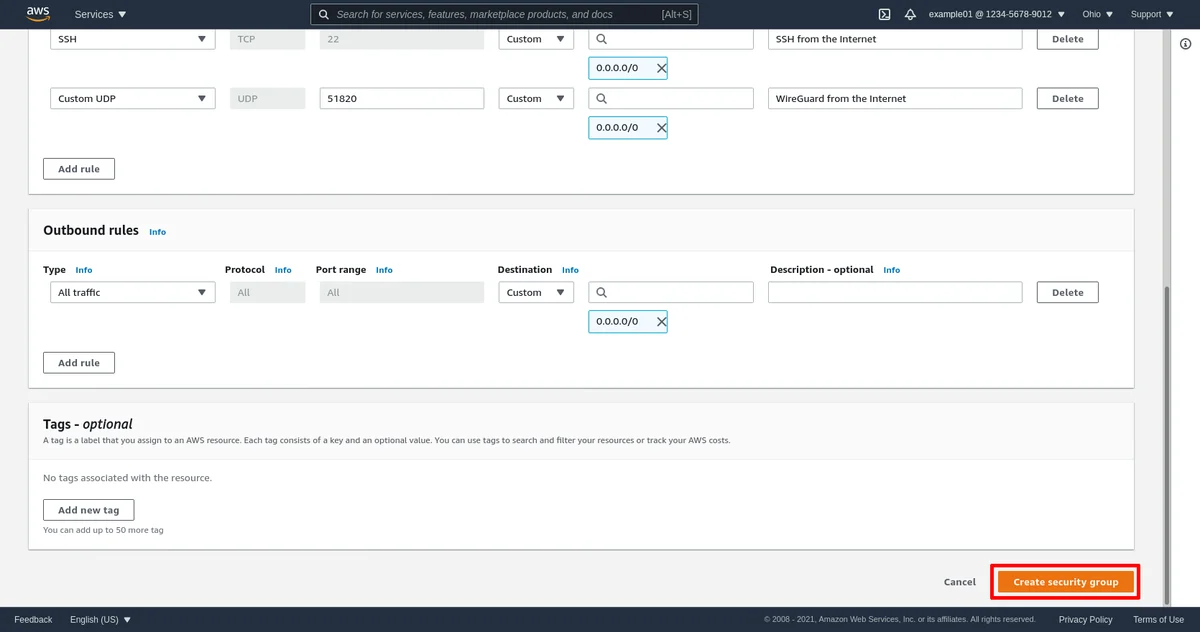Expand the Ohio region selector
The height and width of the screenshot is (632, 1200).
(x=1097, y=14)
